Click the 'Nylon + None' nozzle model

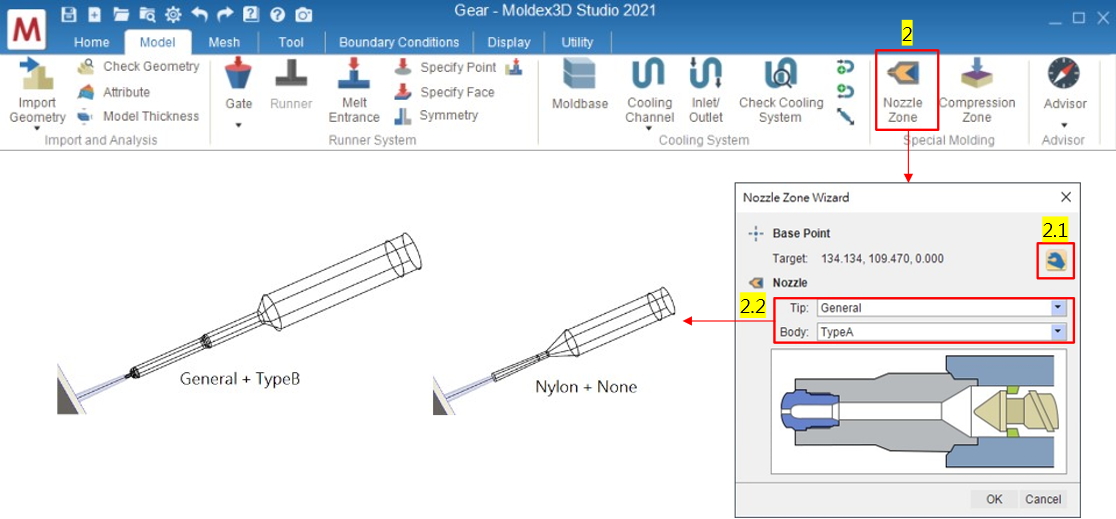(x=554, y=350)
